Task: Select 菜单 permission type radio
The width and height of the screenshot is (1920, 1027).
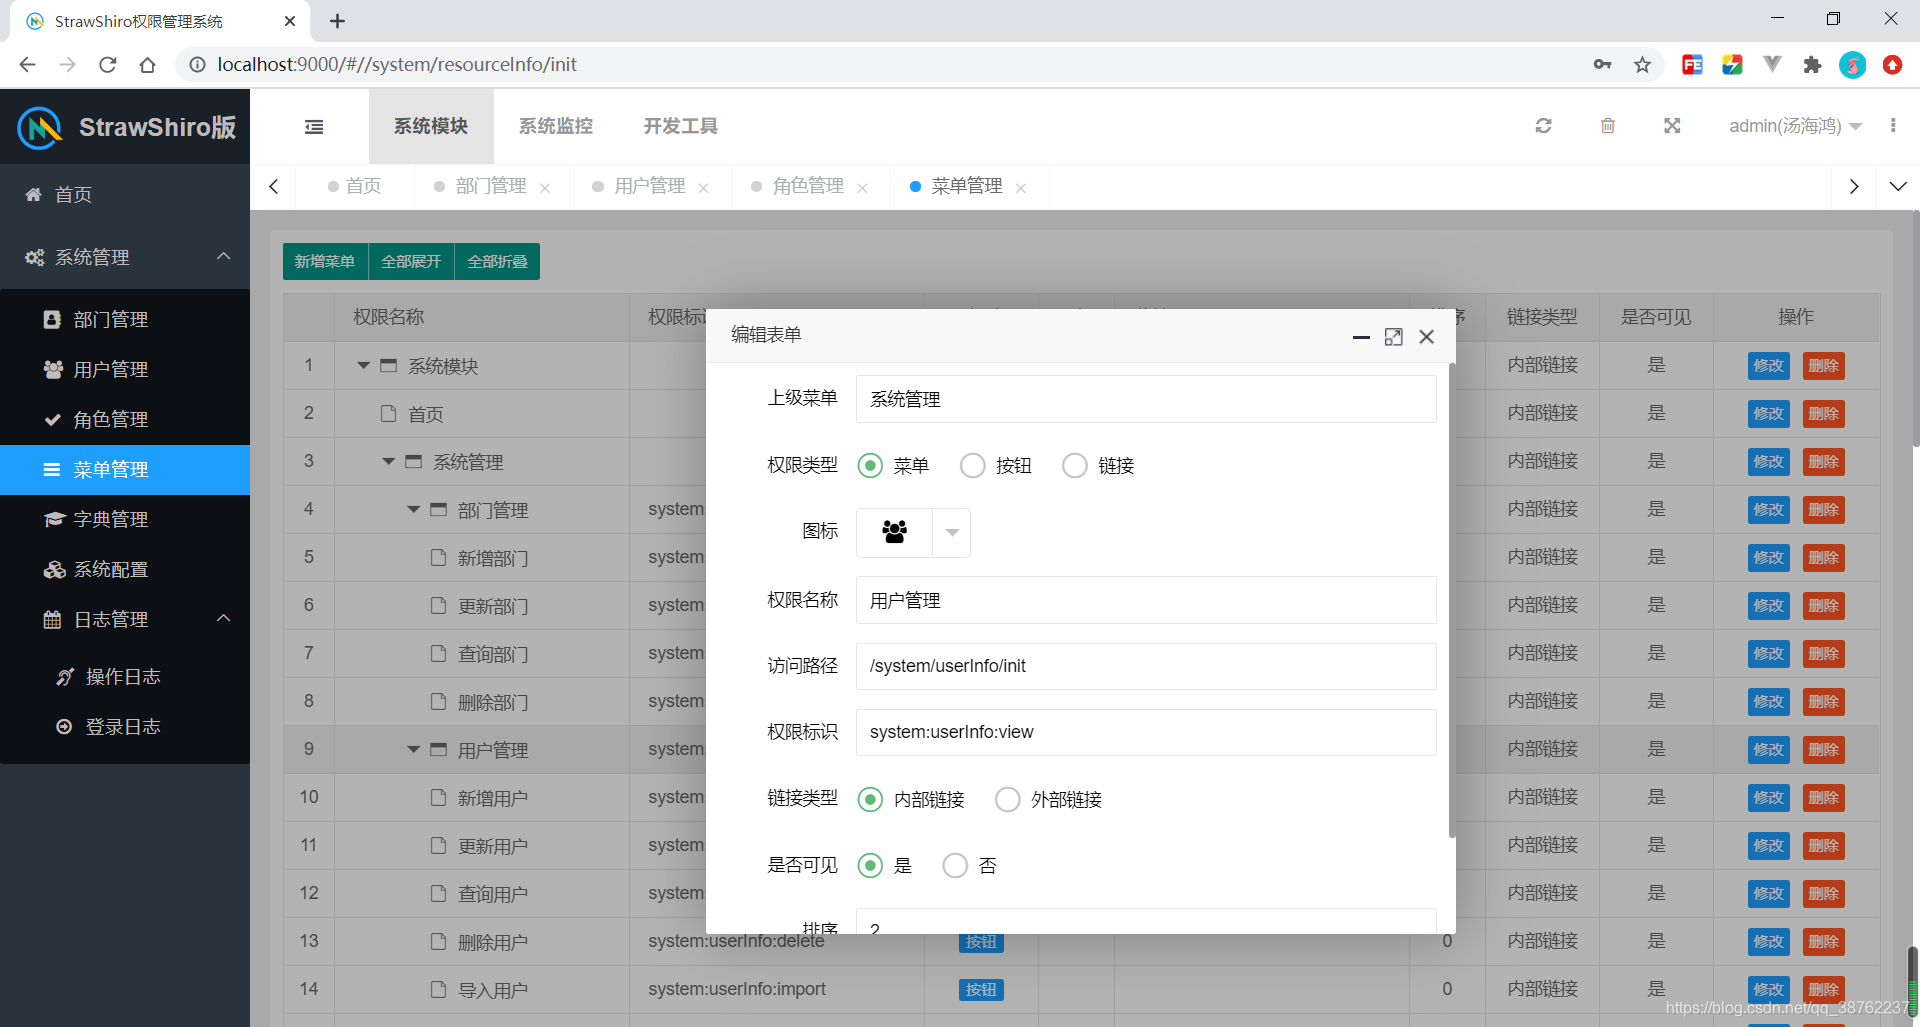Action: coord(870,466)
